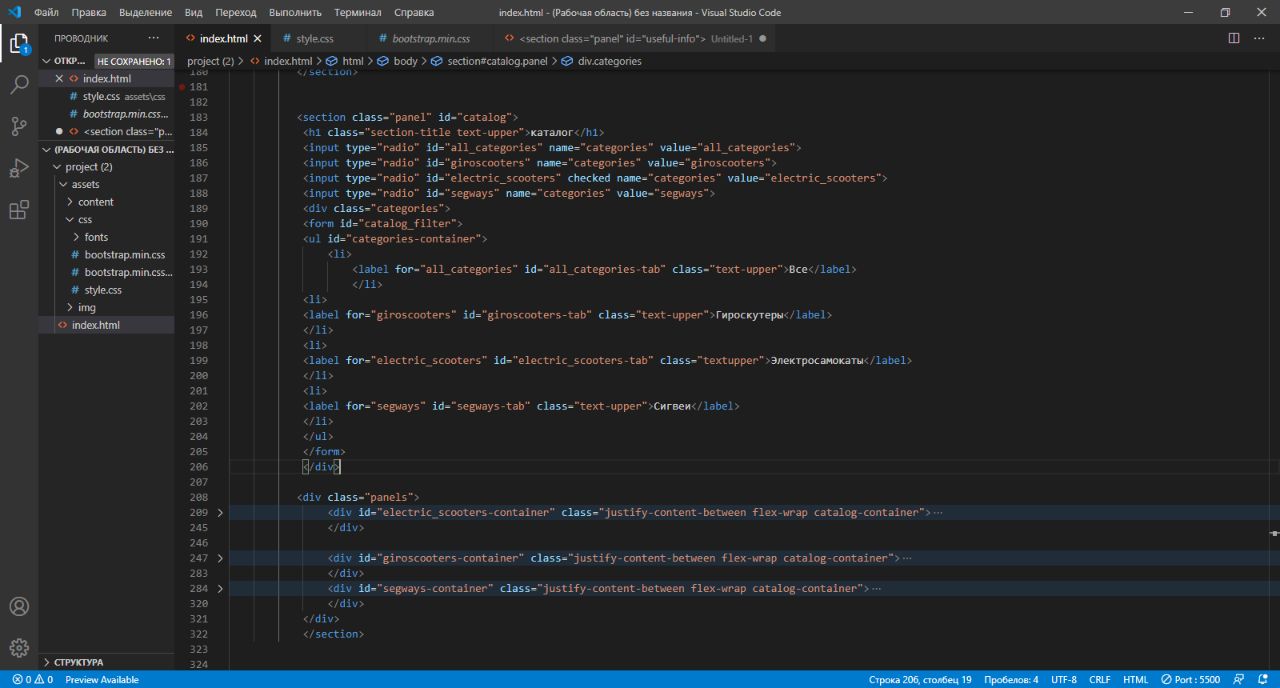
Task: Change indentation via Пробелов: 4
Action: (1011, 680)
